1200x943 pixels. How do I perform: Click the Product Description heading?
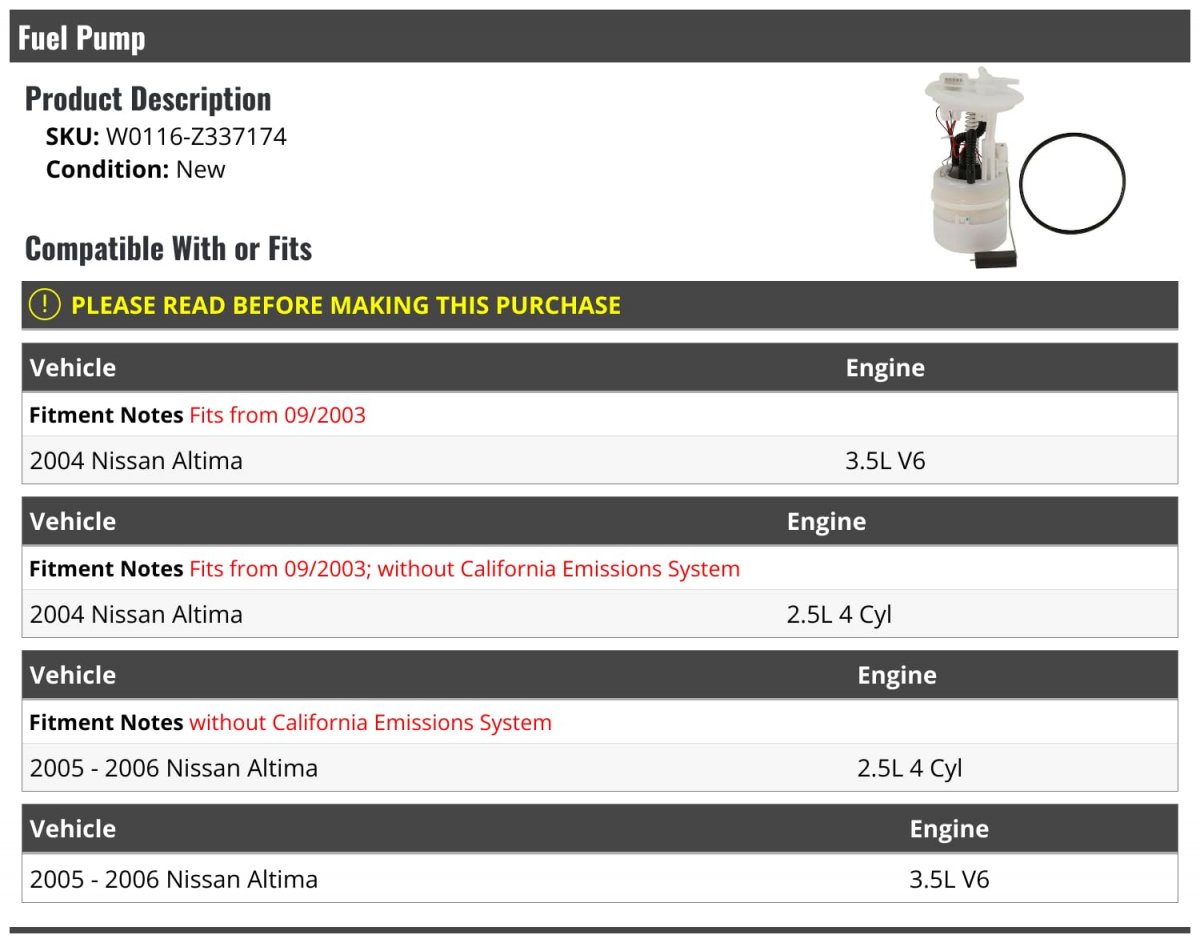click(x=148, y=99)
